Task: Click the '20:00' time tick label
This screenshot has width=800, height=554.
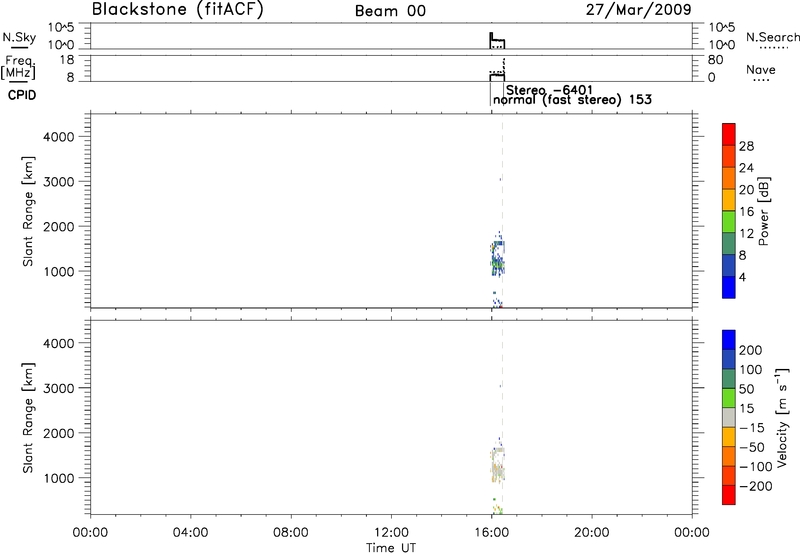Action: point(592,533)
